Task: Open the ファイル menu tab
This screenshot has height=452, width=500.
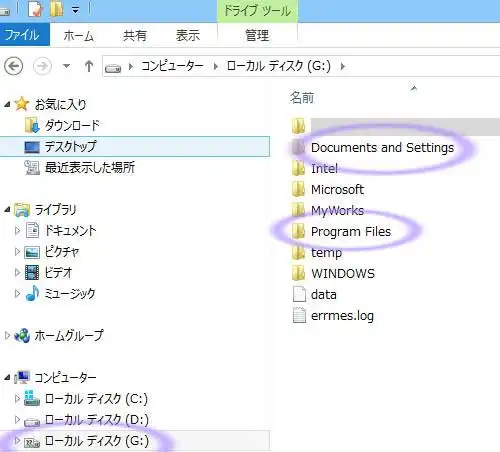Action: 23,35
